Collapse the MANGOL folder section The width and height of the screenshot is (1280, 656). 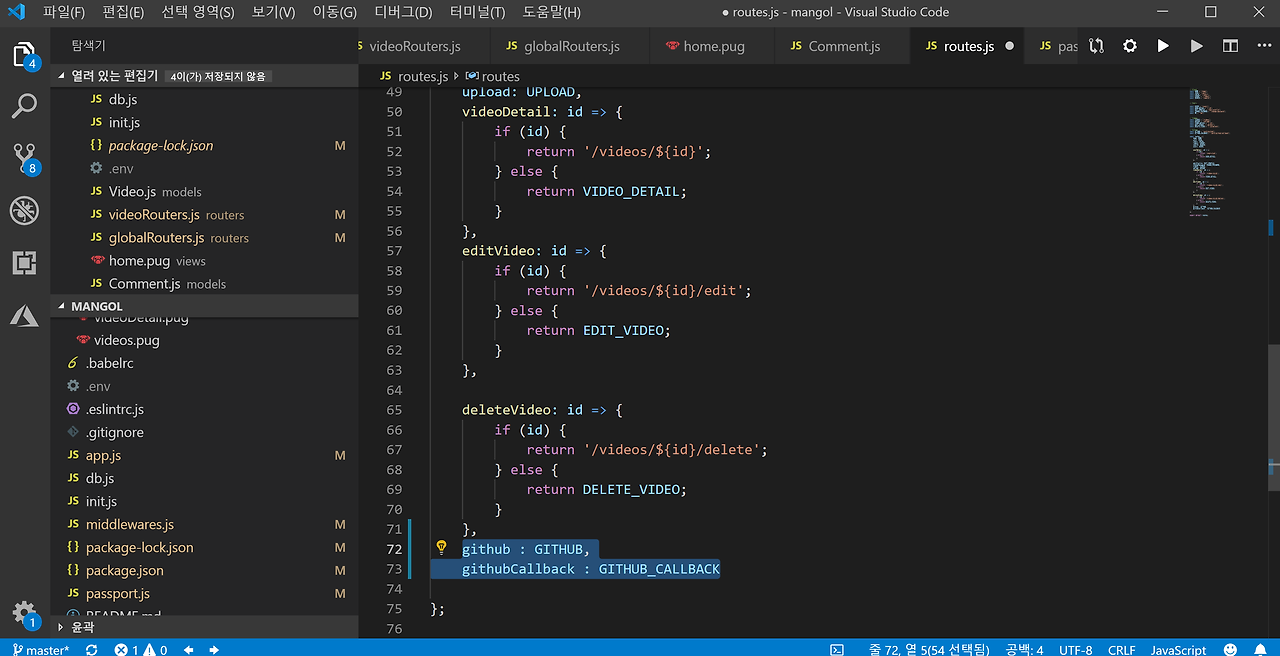(x=204, y=306)
